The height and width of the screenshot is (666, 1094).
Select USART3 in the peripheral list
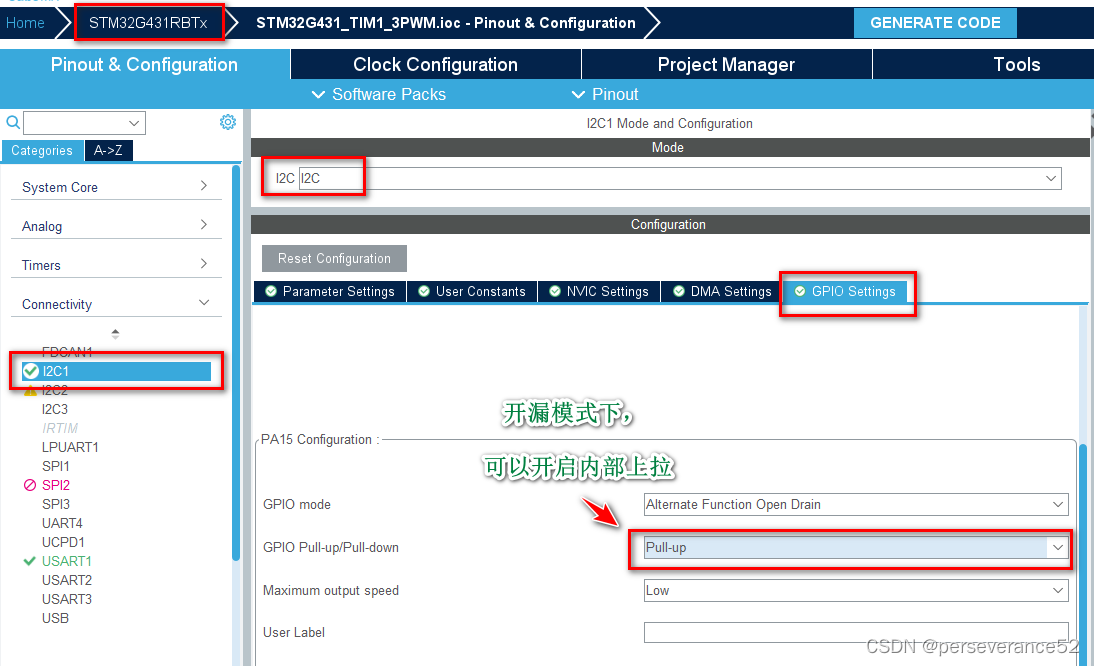coord(66,599)
